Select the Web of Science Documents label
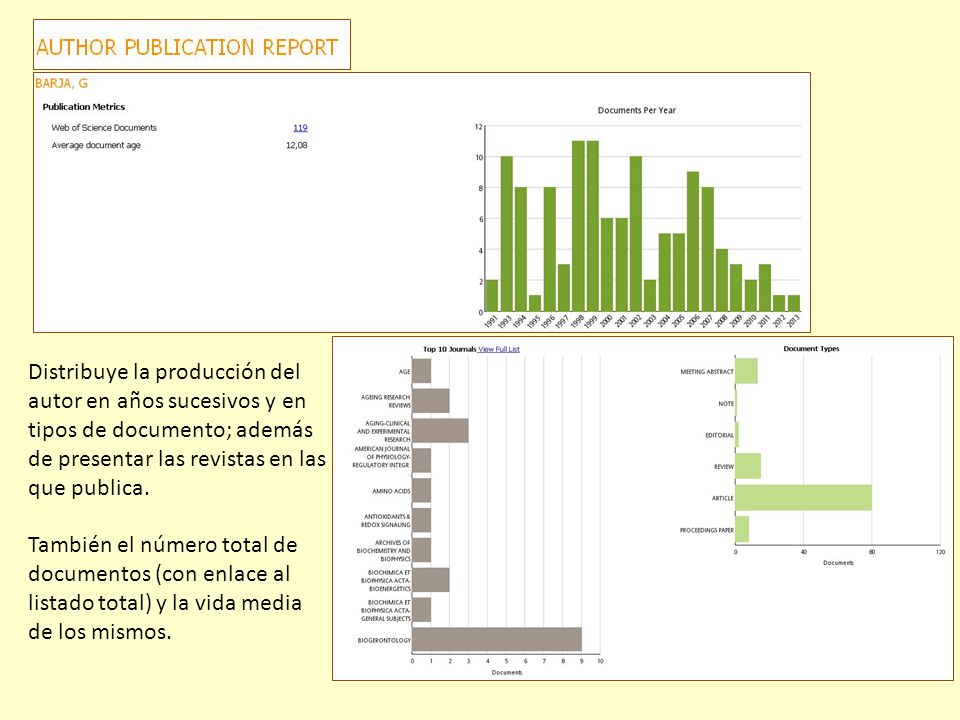Image resolution: width=960 pixels, height=720 pixels. coord(104,127)
